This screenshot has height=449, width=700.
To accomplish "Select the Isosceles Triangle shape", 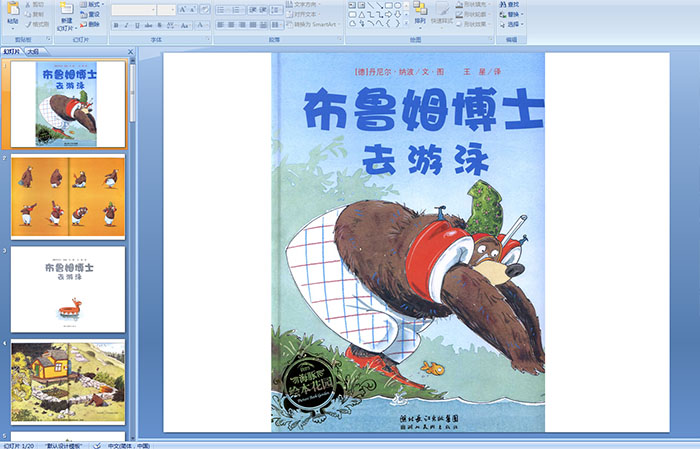I will point(362,15).
